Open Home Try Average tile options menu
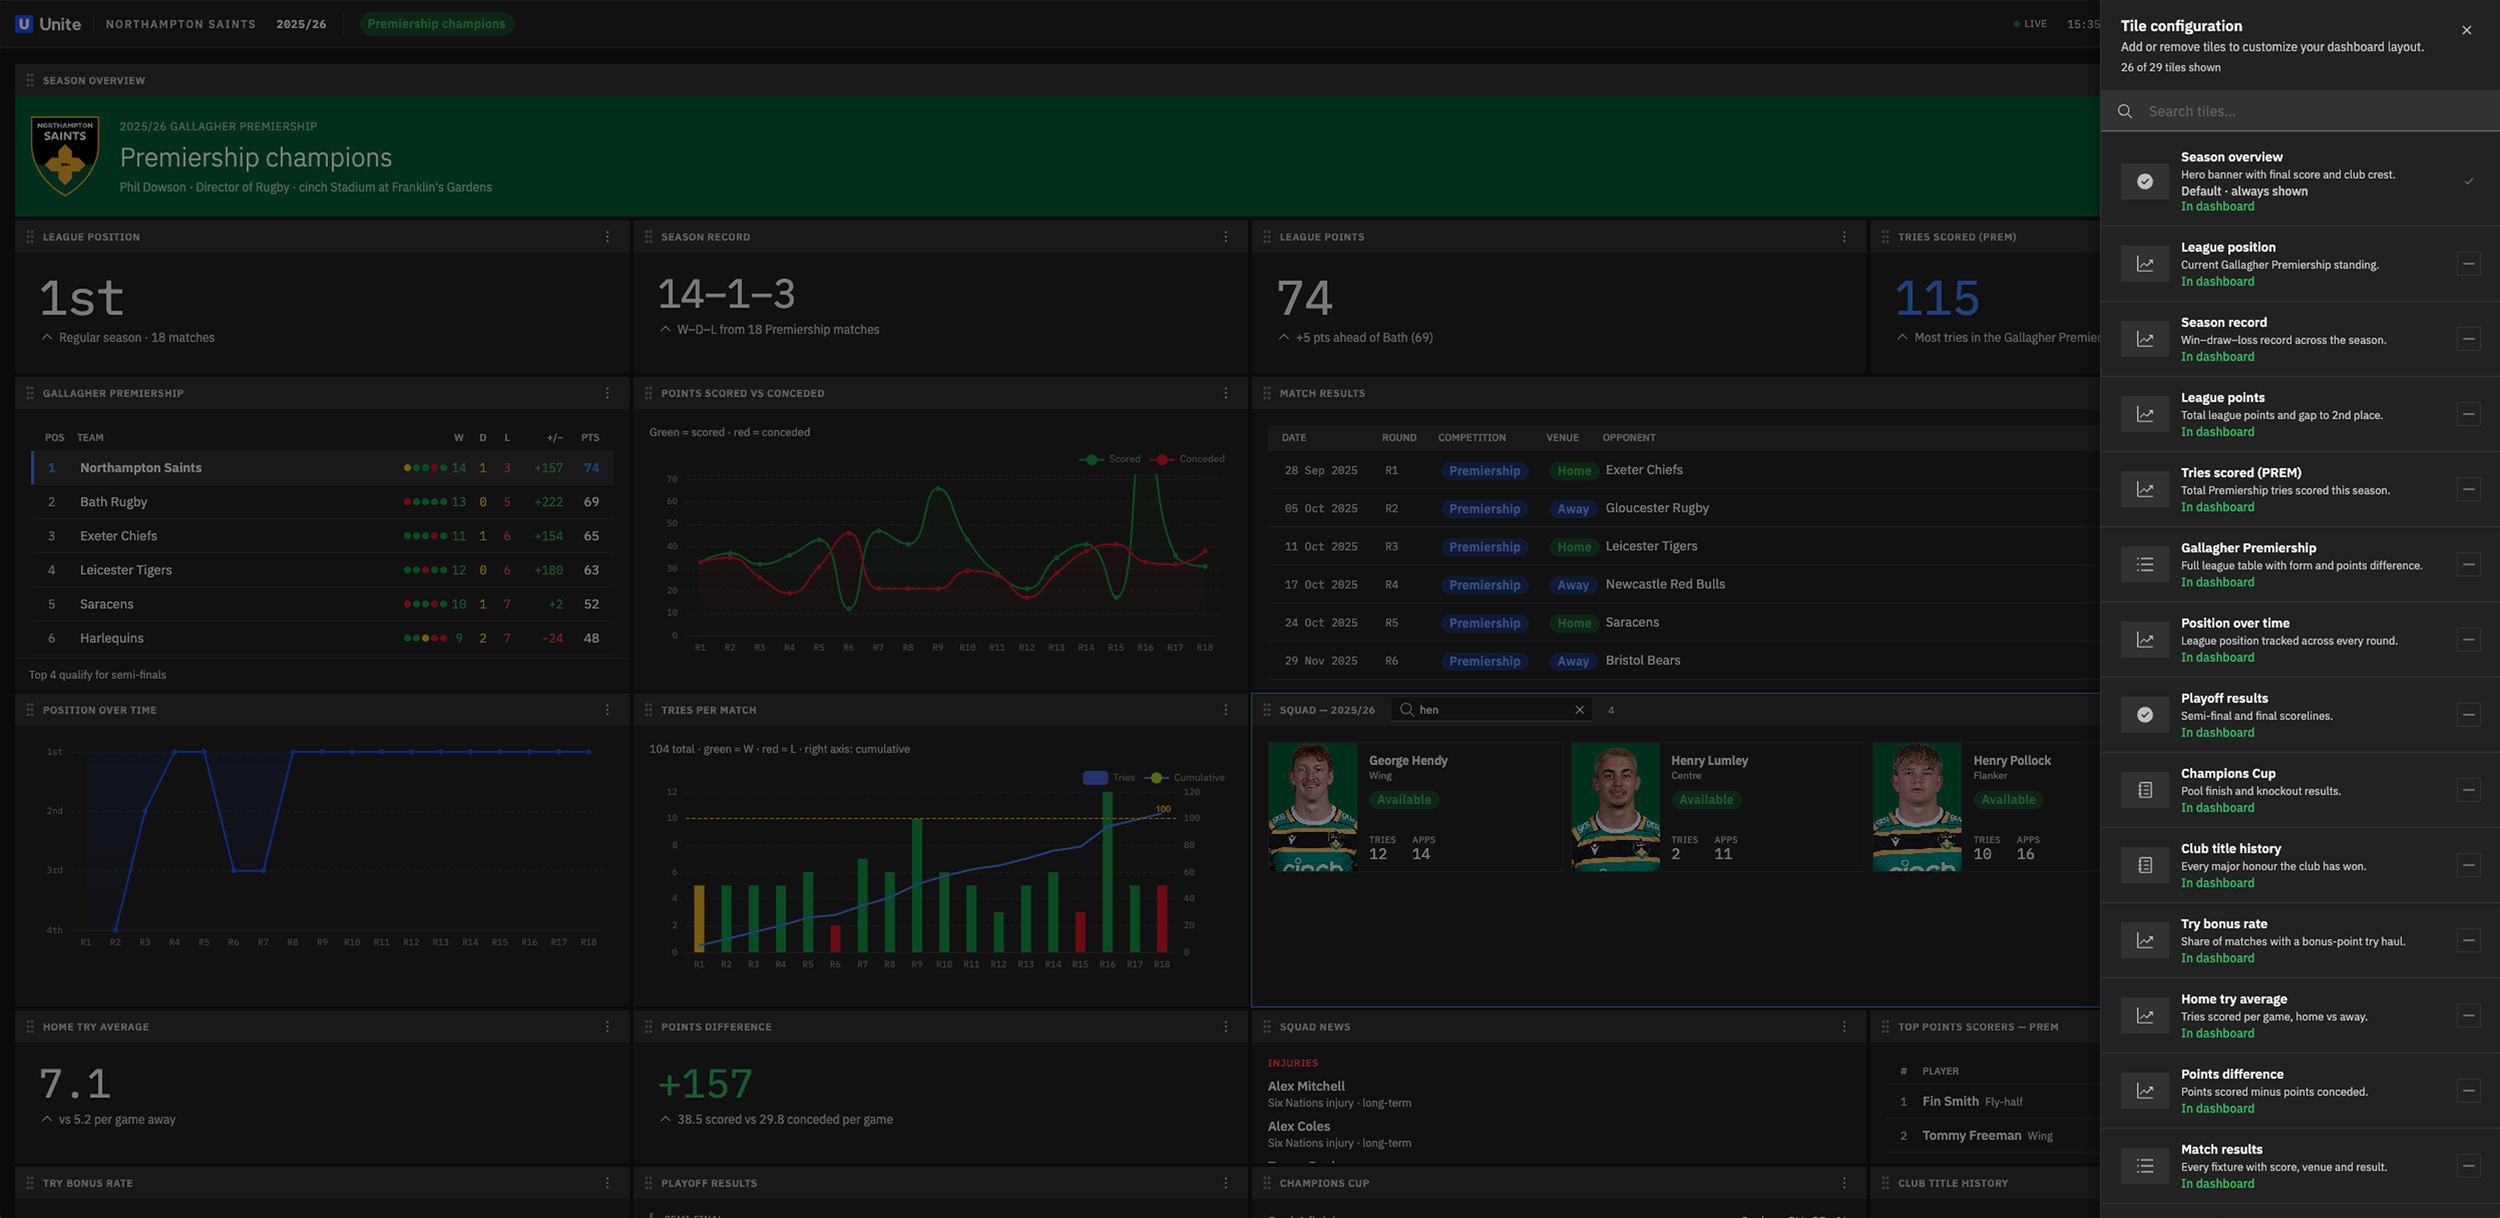The height and width of the screenshot is (1218, 2500). point(607,1027)
